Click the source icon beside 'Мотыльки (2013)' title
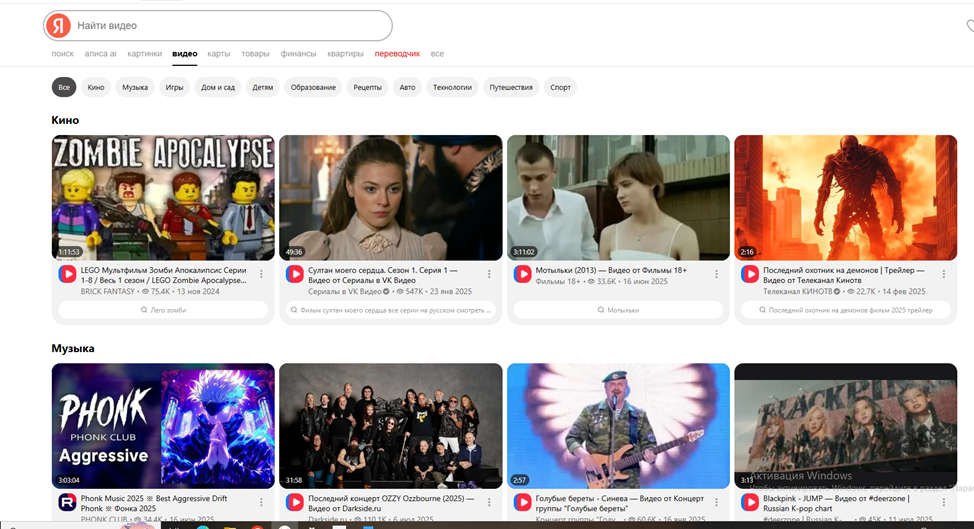 pos(522,274)
